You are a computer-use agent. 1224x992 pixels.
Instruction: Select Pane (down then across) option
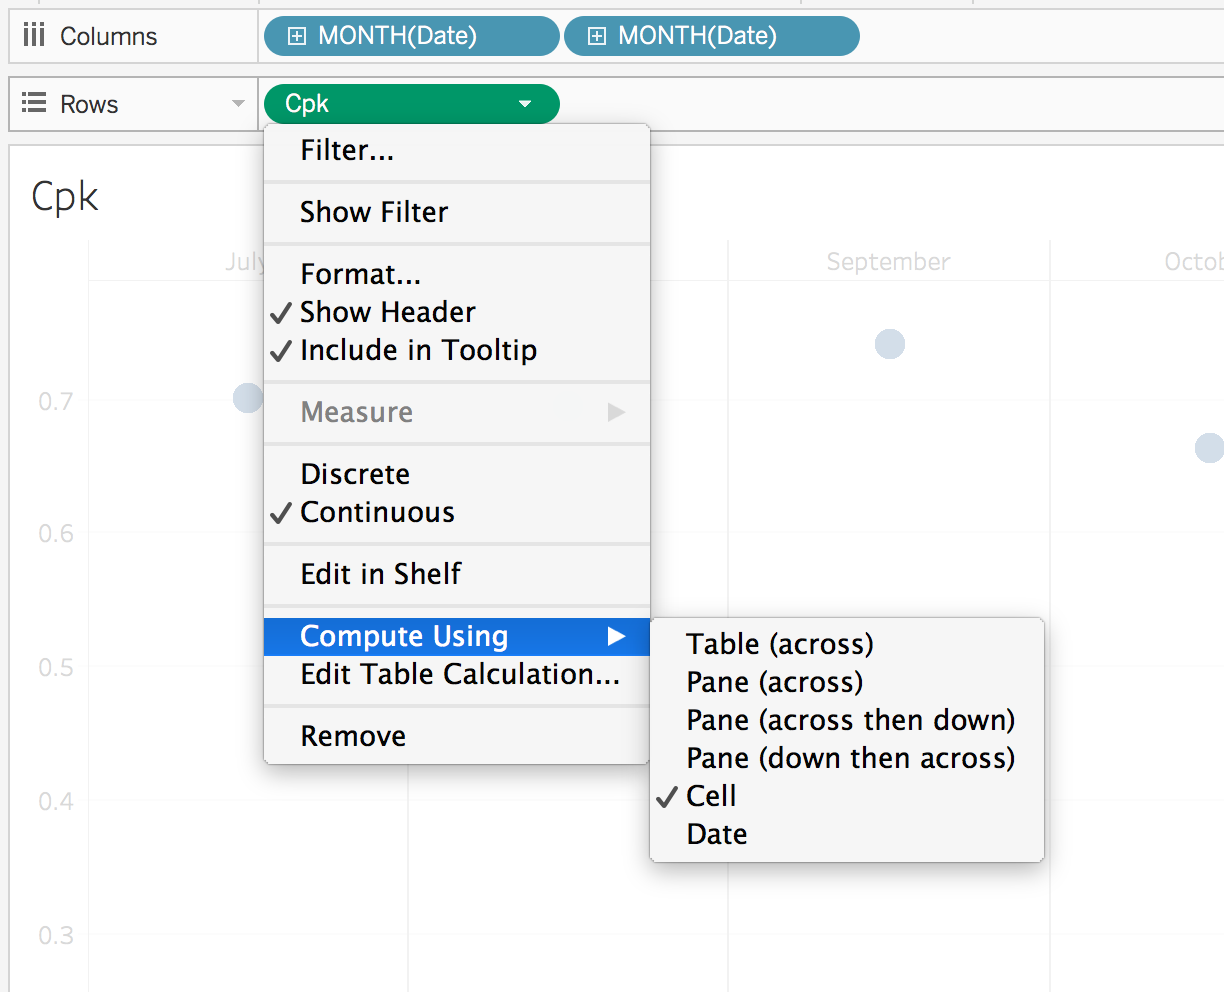849,758
